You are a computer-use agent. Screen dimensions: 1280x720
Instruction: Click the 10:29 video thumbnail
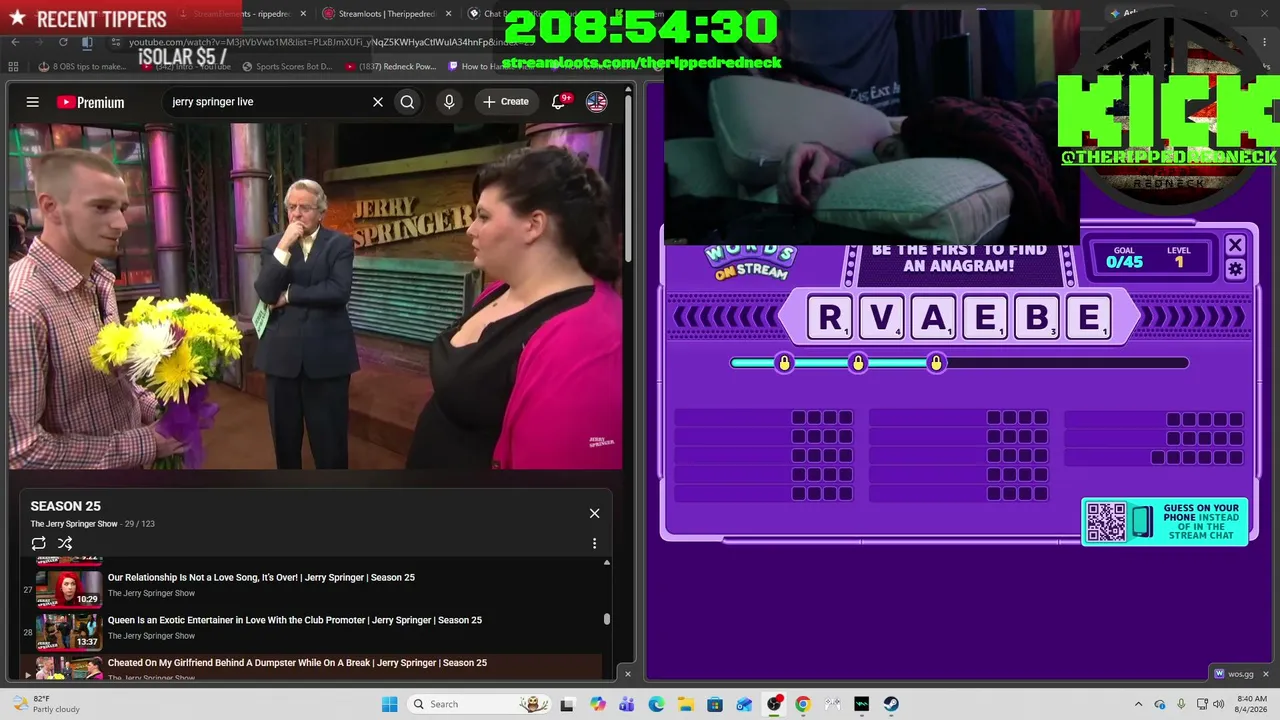tap(69, 588)
